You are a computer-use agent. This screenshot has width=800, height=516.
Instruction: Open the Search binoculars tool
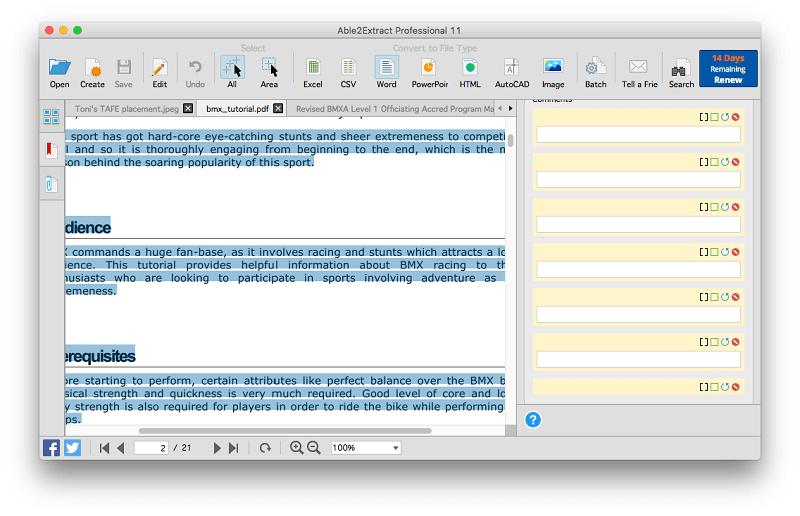tap(681, 72)
